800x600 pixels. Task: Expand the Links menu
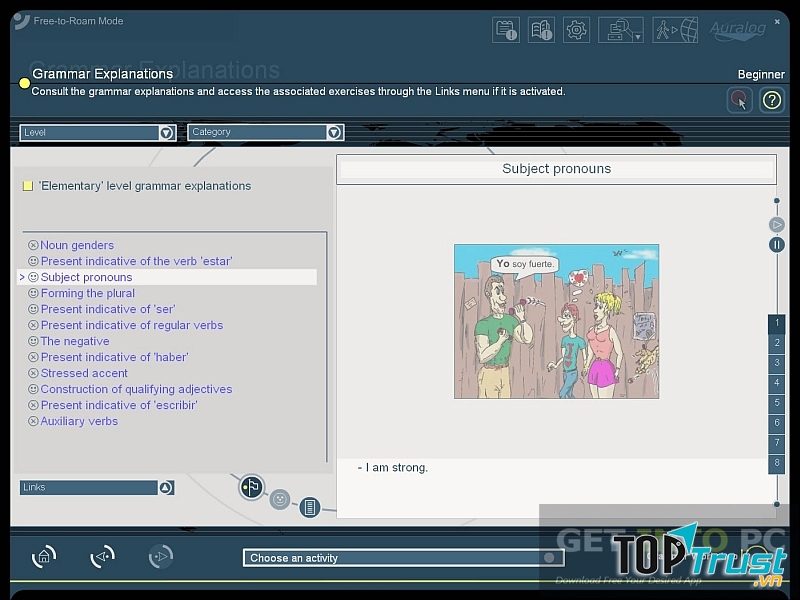pyautogui.click(x=166, y=487)
